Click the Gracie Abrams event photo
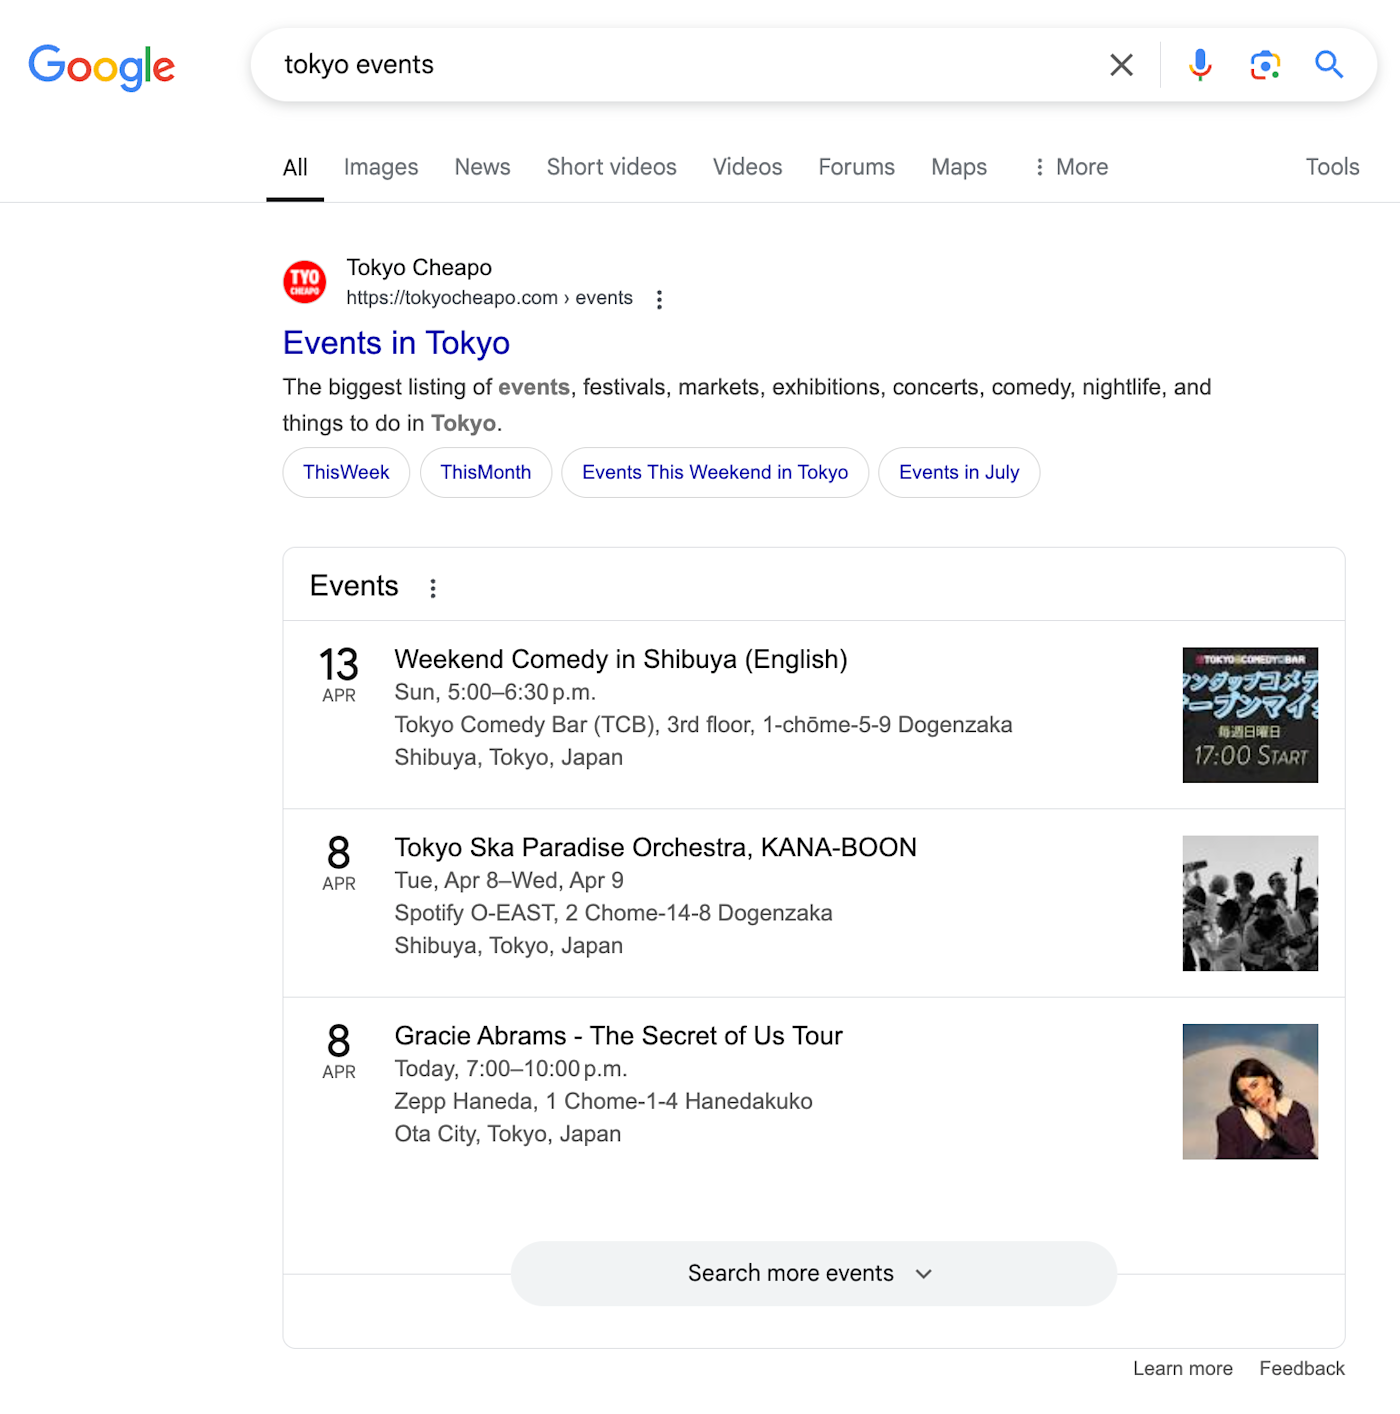 click(x=1250, y=1091)
